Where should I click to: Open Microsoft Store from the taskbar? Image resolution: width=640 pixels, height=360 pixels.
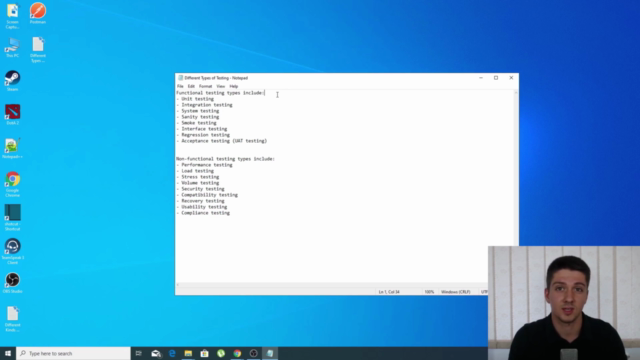[204, 353]
